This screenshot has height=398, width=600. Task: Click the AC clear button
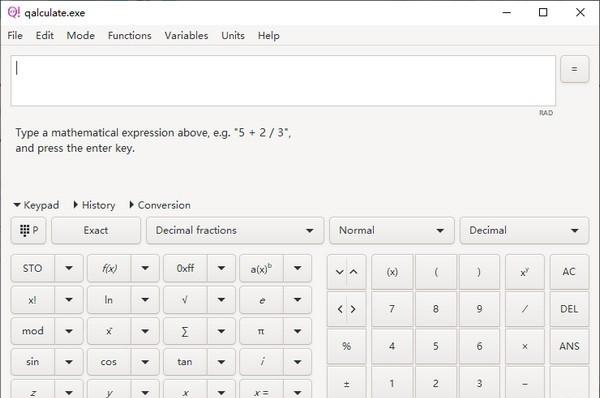pos(569,272)
